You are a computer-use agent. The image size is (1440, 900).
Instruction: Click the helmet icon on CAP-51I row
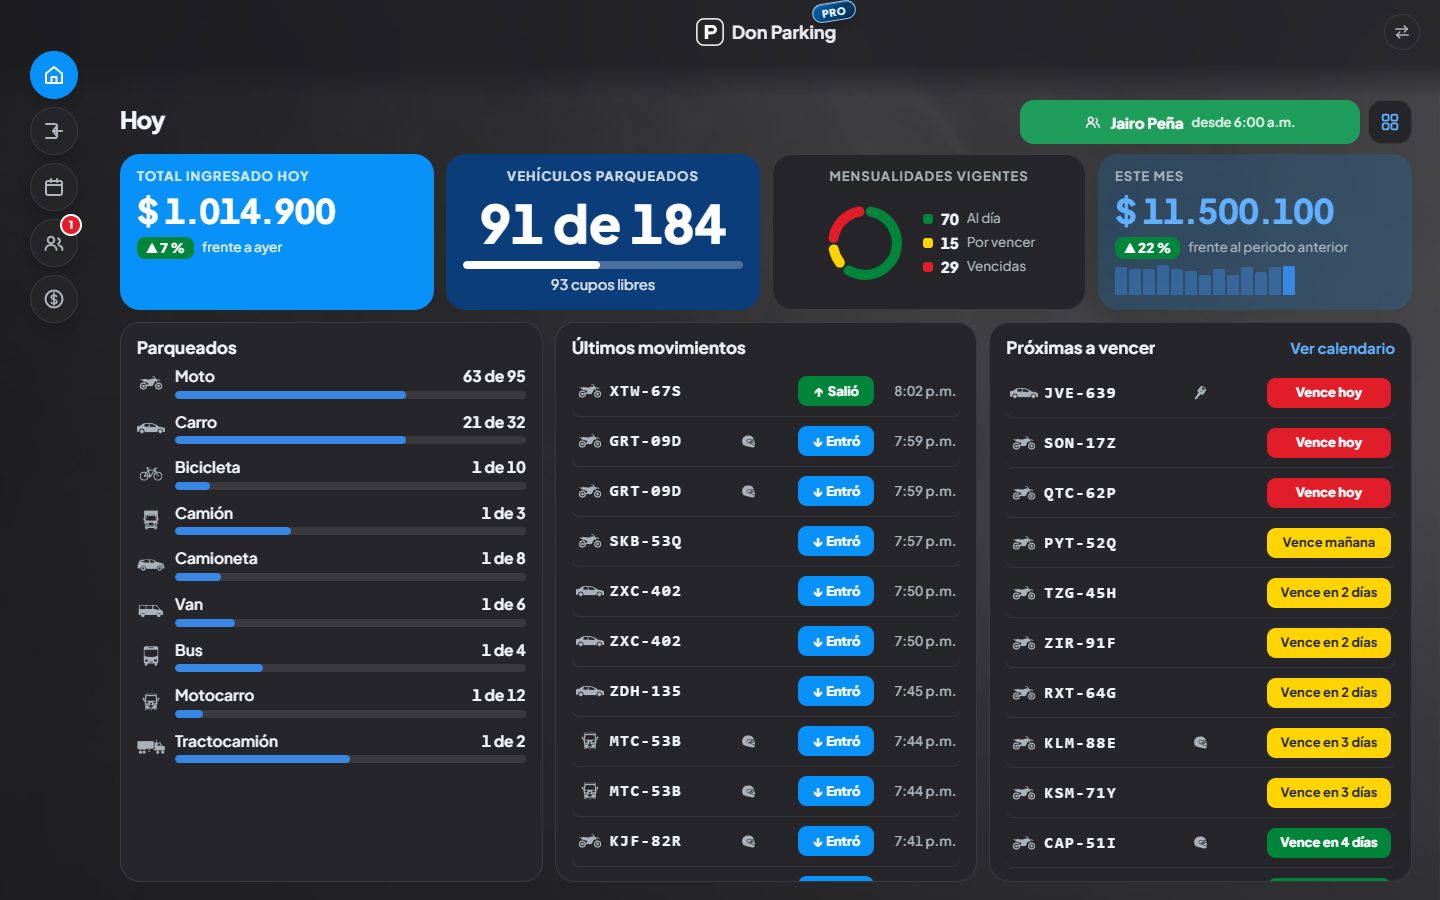1200,843
